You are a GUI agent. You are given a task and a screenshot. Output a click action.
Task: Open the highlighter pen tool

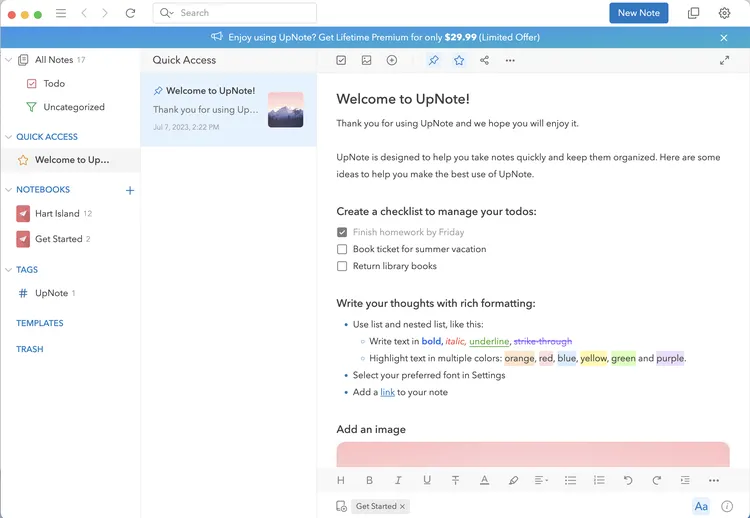(x=513, y=480)
